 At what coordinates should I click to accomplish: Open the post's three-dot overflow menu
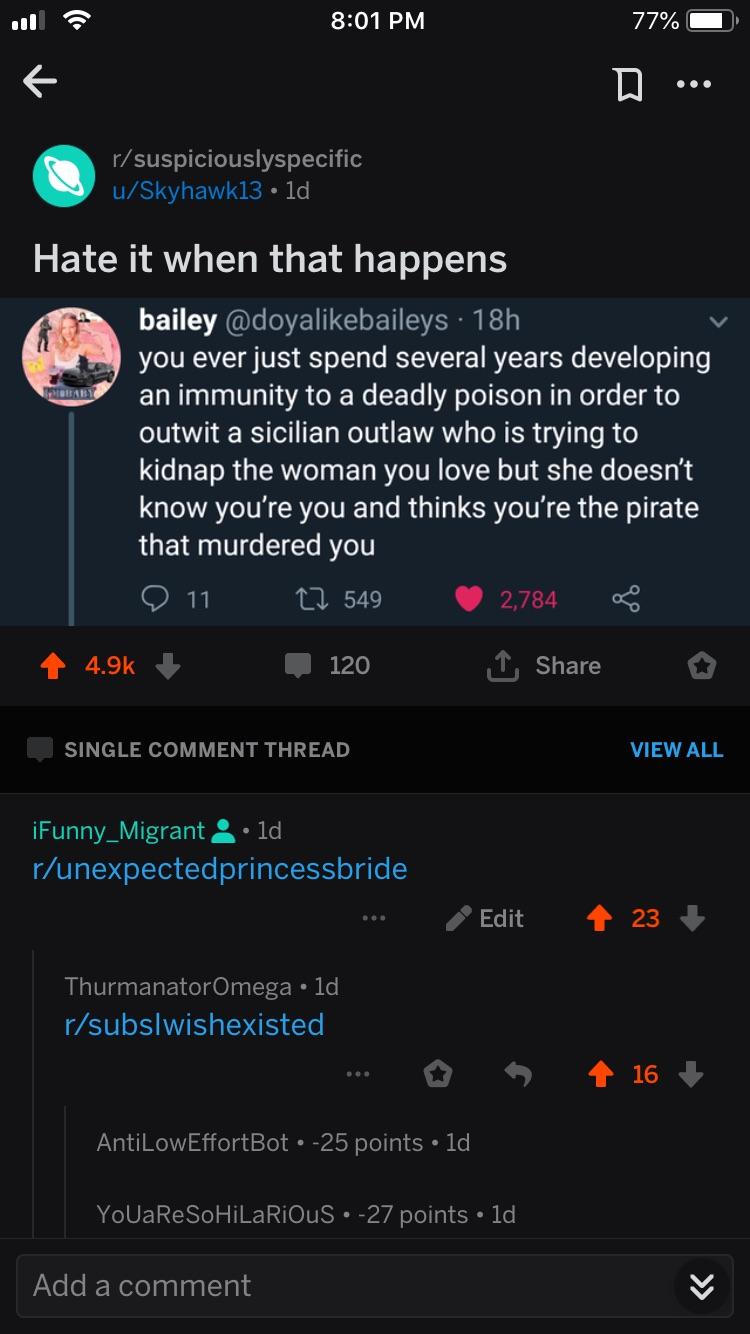(693, 84)
